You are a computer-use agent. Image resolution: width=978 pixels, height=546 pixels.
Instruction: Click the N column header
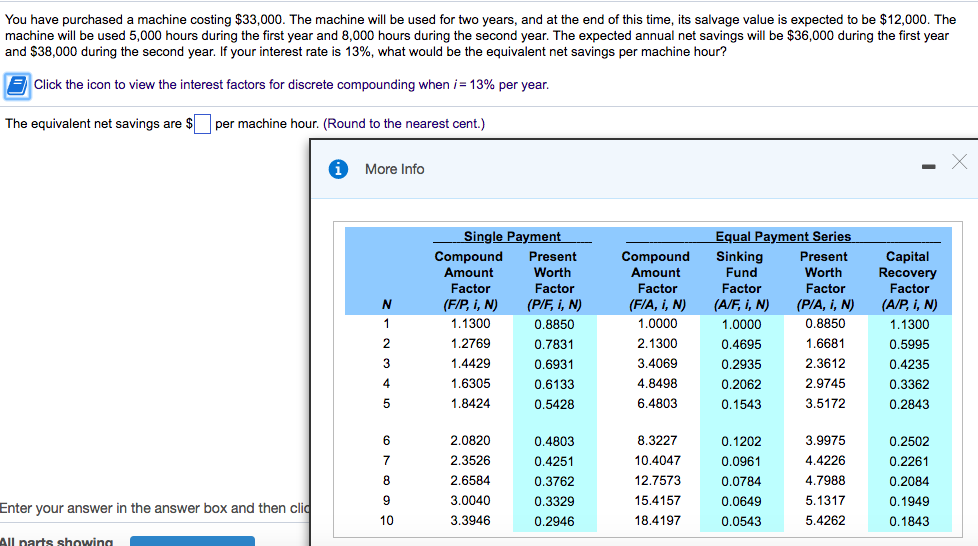(x=386, y=305)
